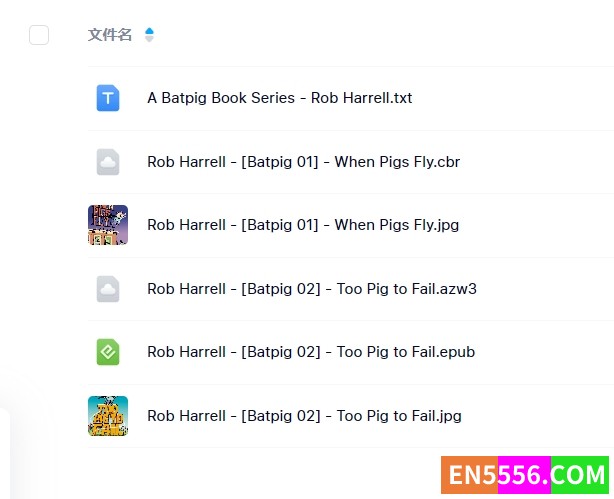This screenshot has width=614, height=499.
Task: Open the Too Pig to Fail.jpg file name
Action: pos(304,416)
